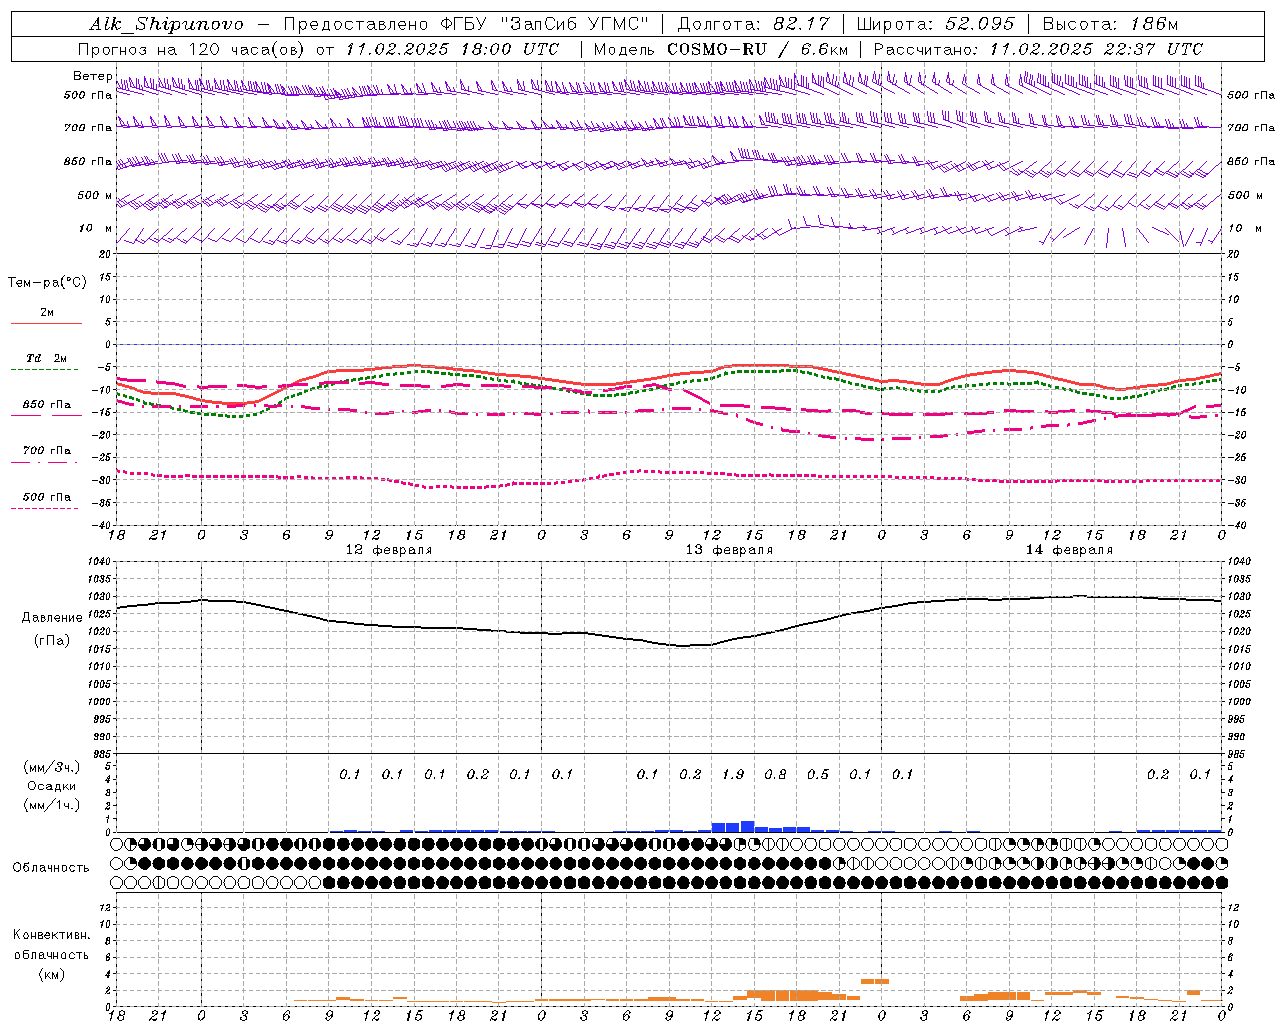Click the Давление pressure panel label
Viewport: 1280px width, 1024px height.
pyautogui.click(x=51, y=618)
